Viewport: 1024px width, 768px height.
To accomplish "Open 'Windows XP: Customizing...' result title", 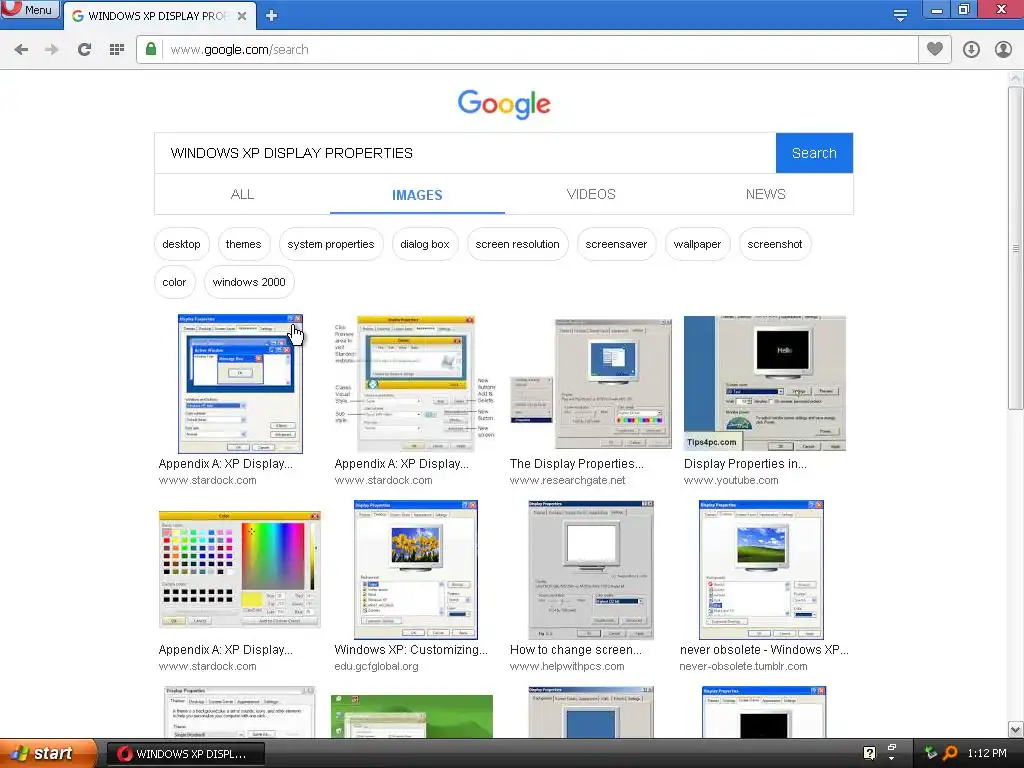I will [411, 650].
